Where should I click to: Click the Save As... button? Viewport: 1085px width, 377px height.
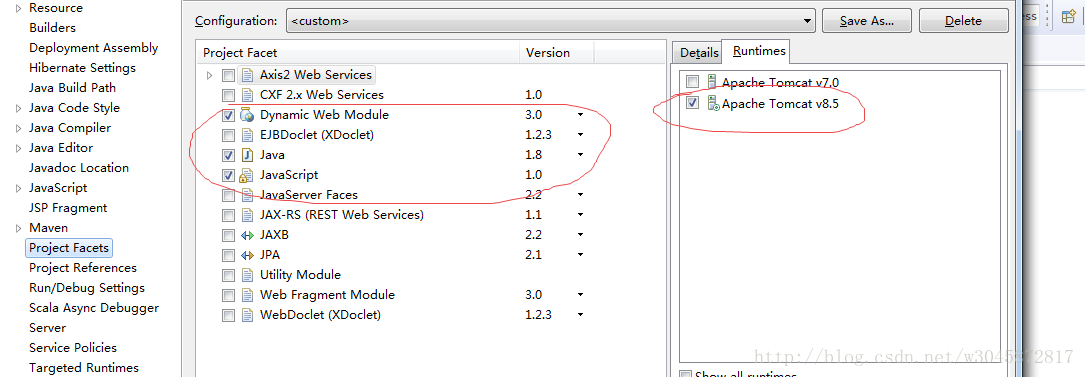click(x=867, y=21)
